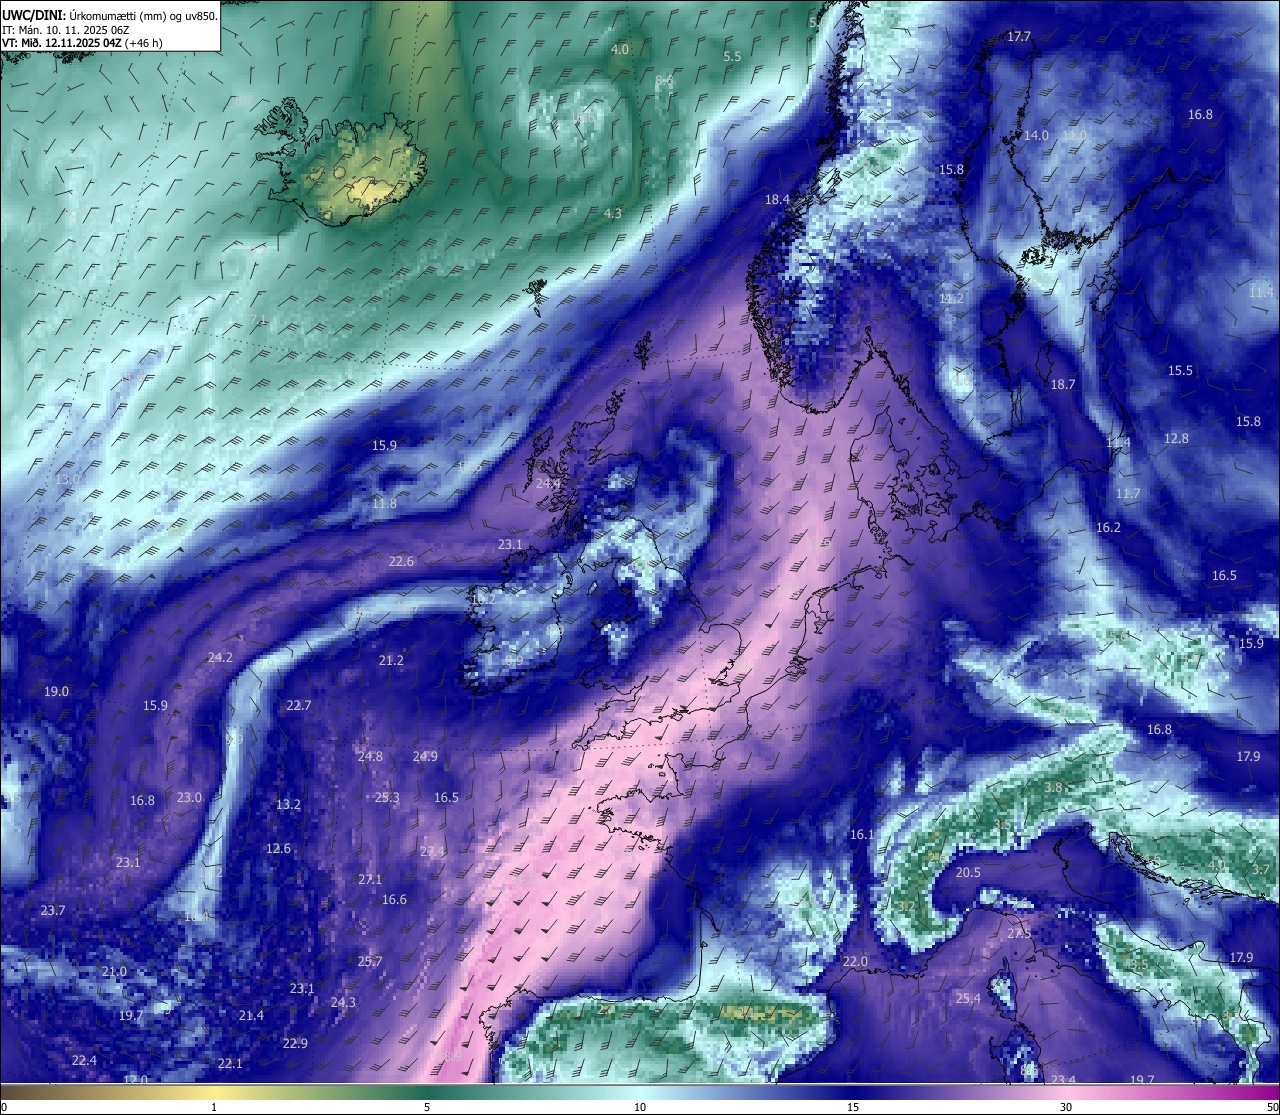1280x1115 pixels.
Task: Click the '17.7' value label
Action: [x=1018, y=37]
